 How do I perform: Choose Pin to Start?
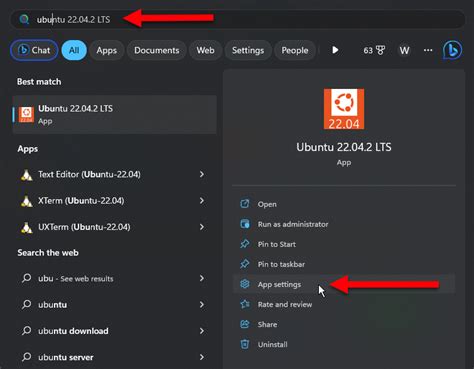pyautogui.click(x=277, y=244)
